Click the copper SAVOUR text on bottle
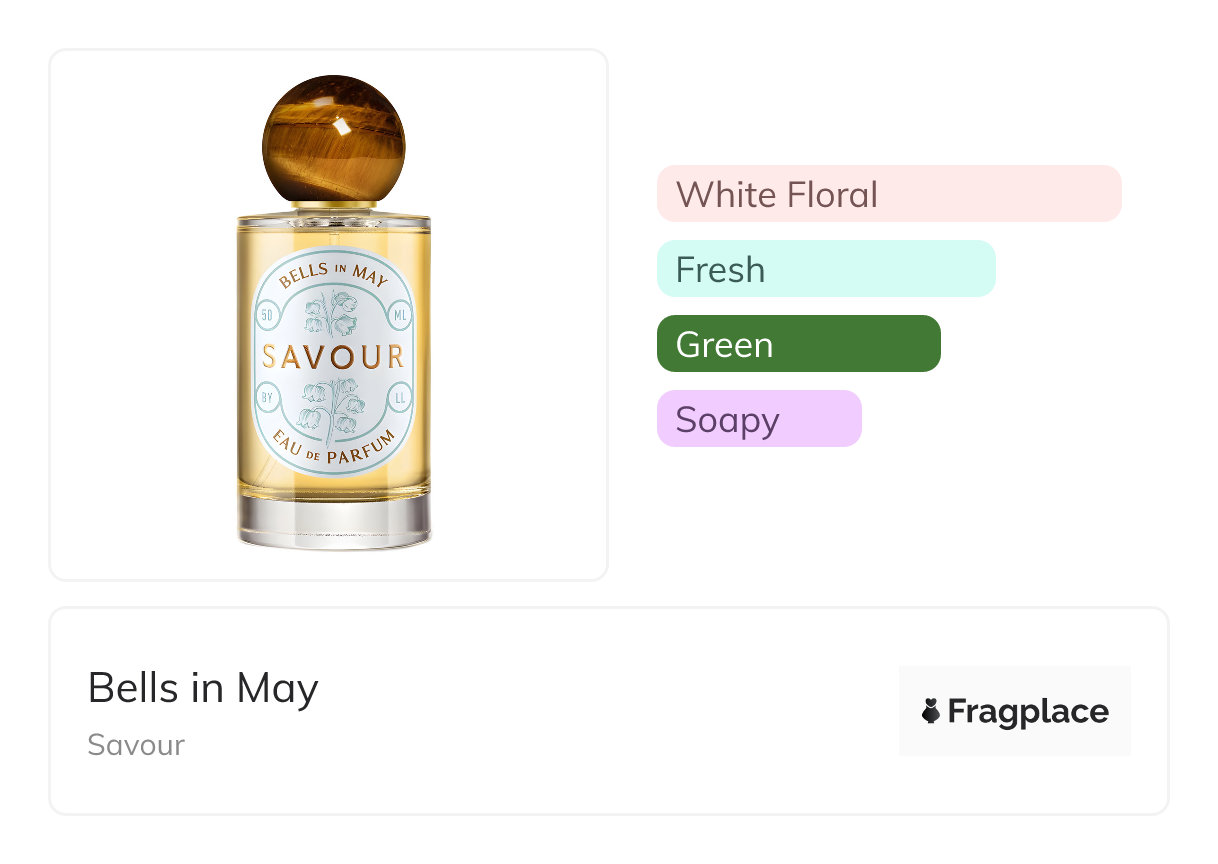The height and width of the screenshot is (864, 1218). [333, 357]
